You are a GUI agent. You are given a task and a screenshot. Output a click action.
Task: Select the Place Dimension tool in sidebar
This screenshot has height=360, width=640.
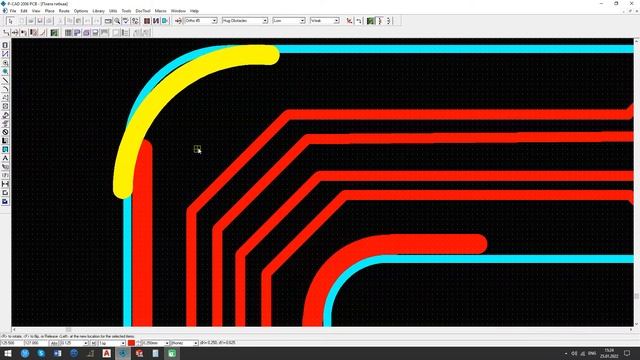[x=5, y=184]
